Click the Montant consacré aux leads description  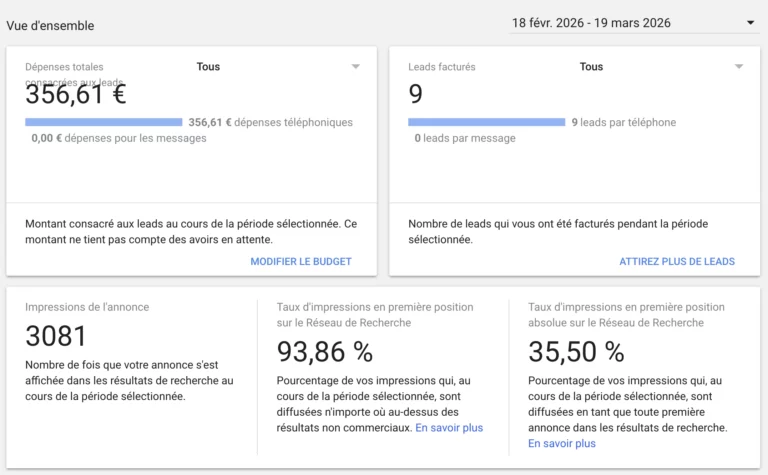click(x=191, y=232)
